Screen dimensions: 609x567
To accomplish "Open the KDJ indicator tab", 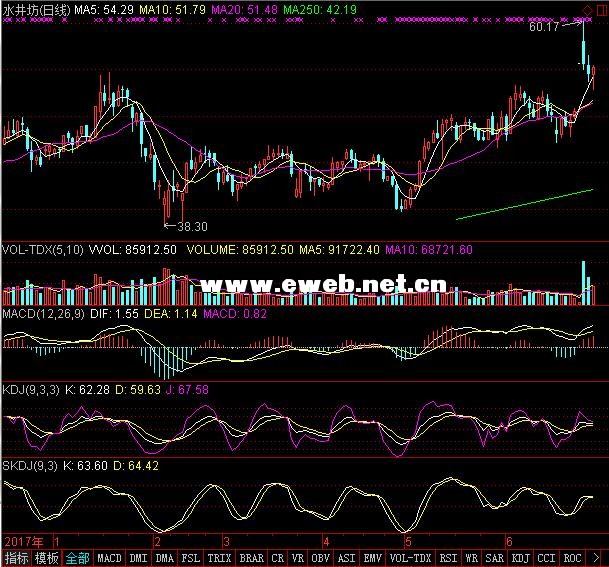I will (520, 558).
